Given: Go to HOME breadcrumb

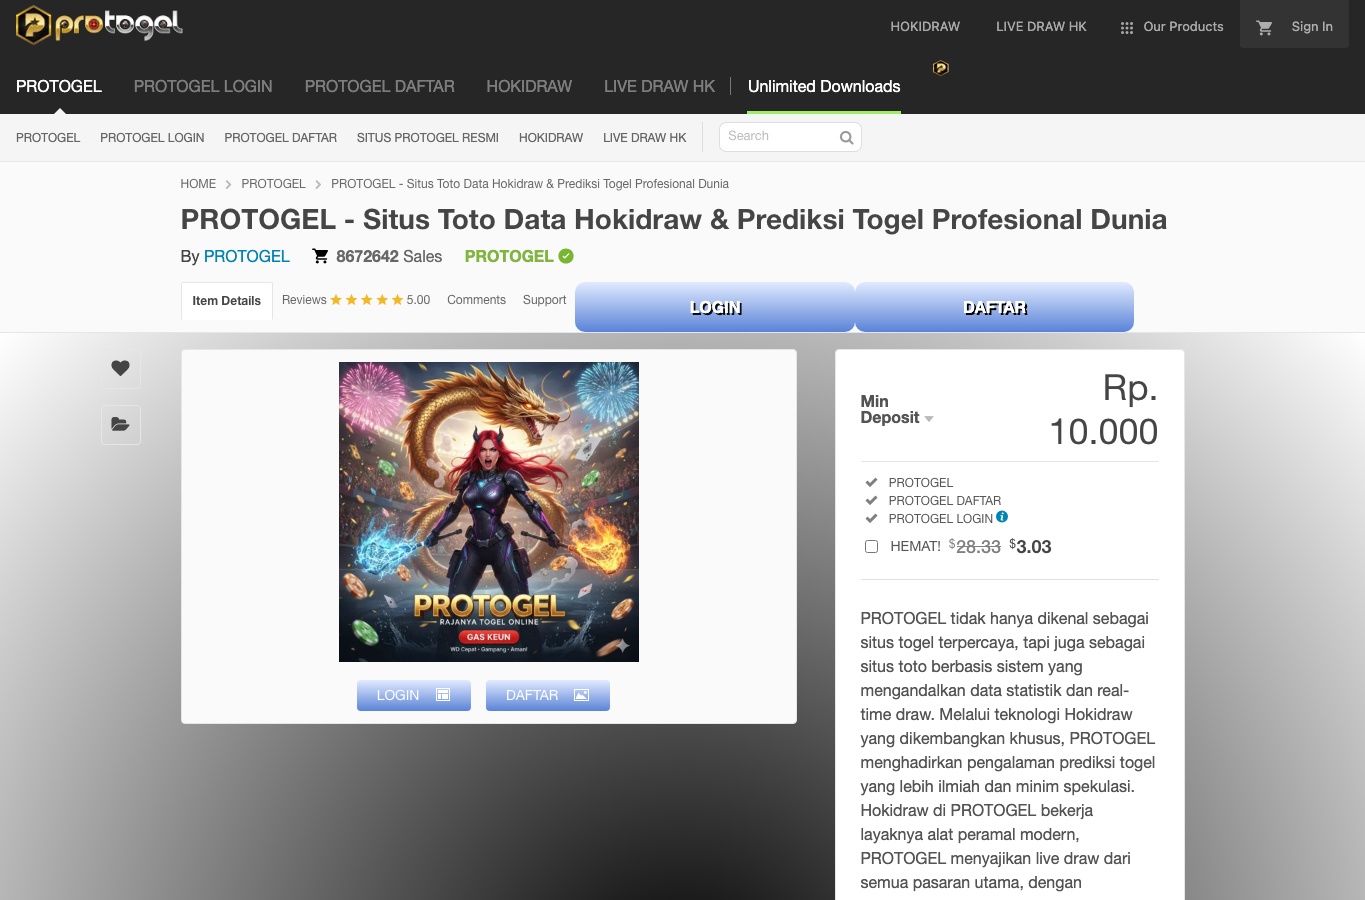Looking at the screenshot, I should click(x=198, y=184).
